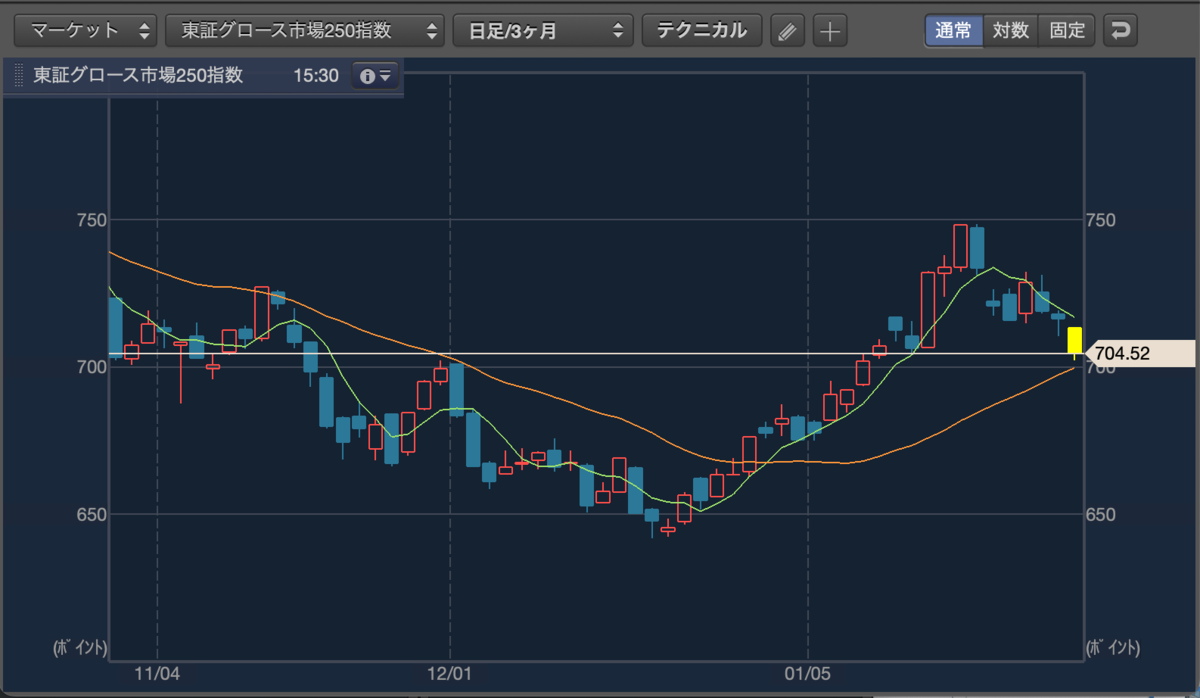Select 通常 scale mode

(953, 30)
